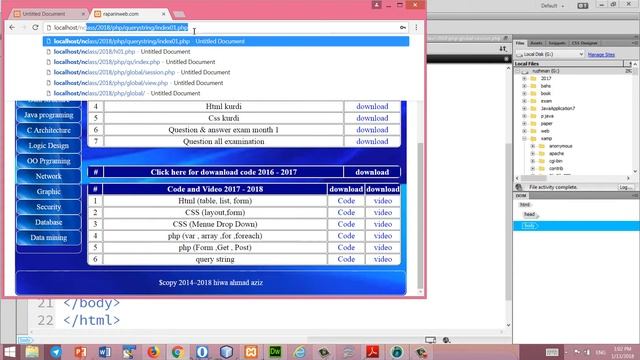Viewport: 640px width, 360px height.
Task: Click the browser page vertical scrollbar
Action: (x=420, y=216)
